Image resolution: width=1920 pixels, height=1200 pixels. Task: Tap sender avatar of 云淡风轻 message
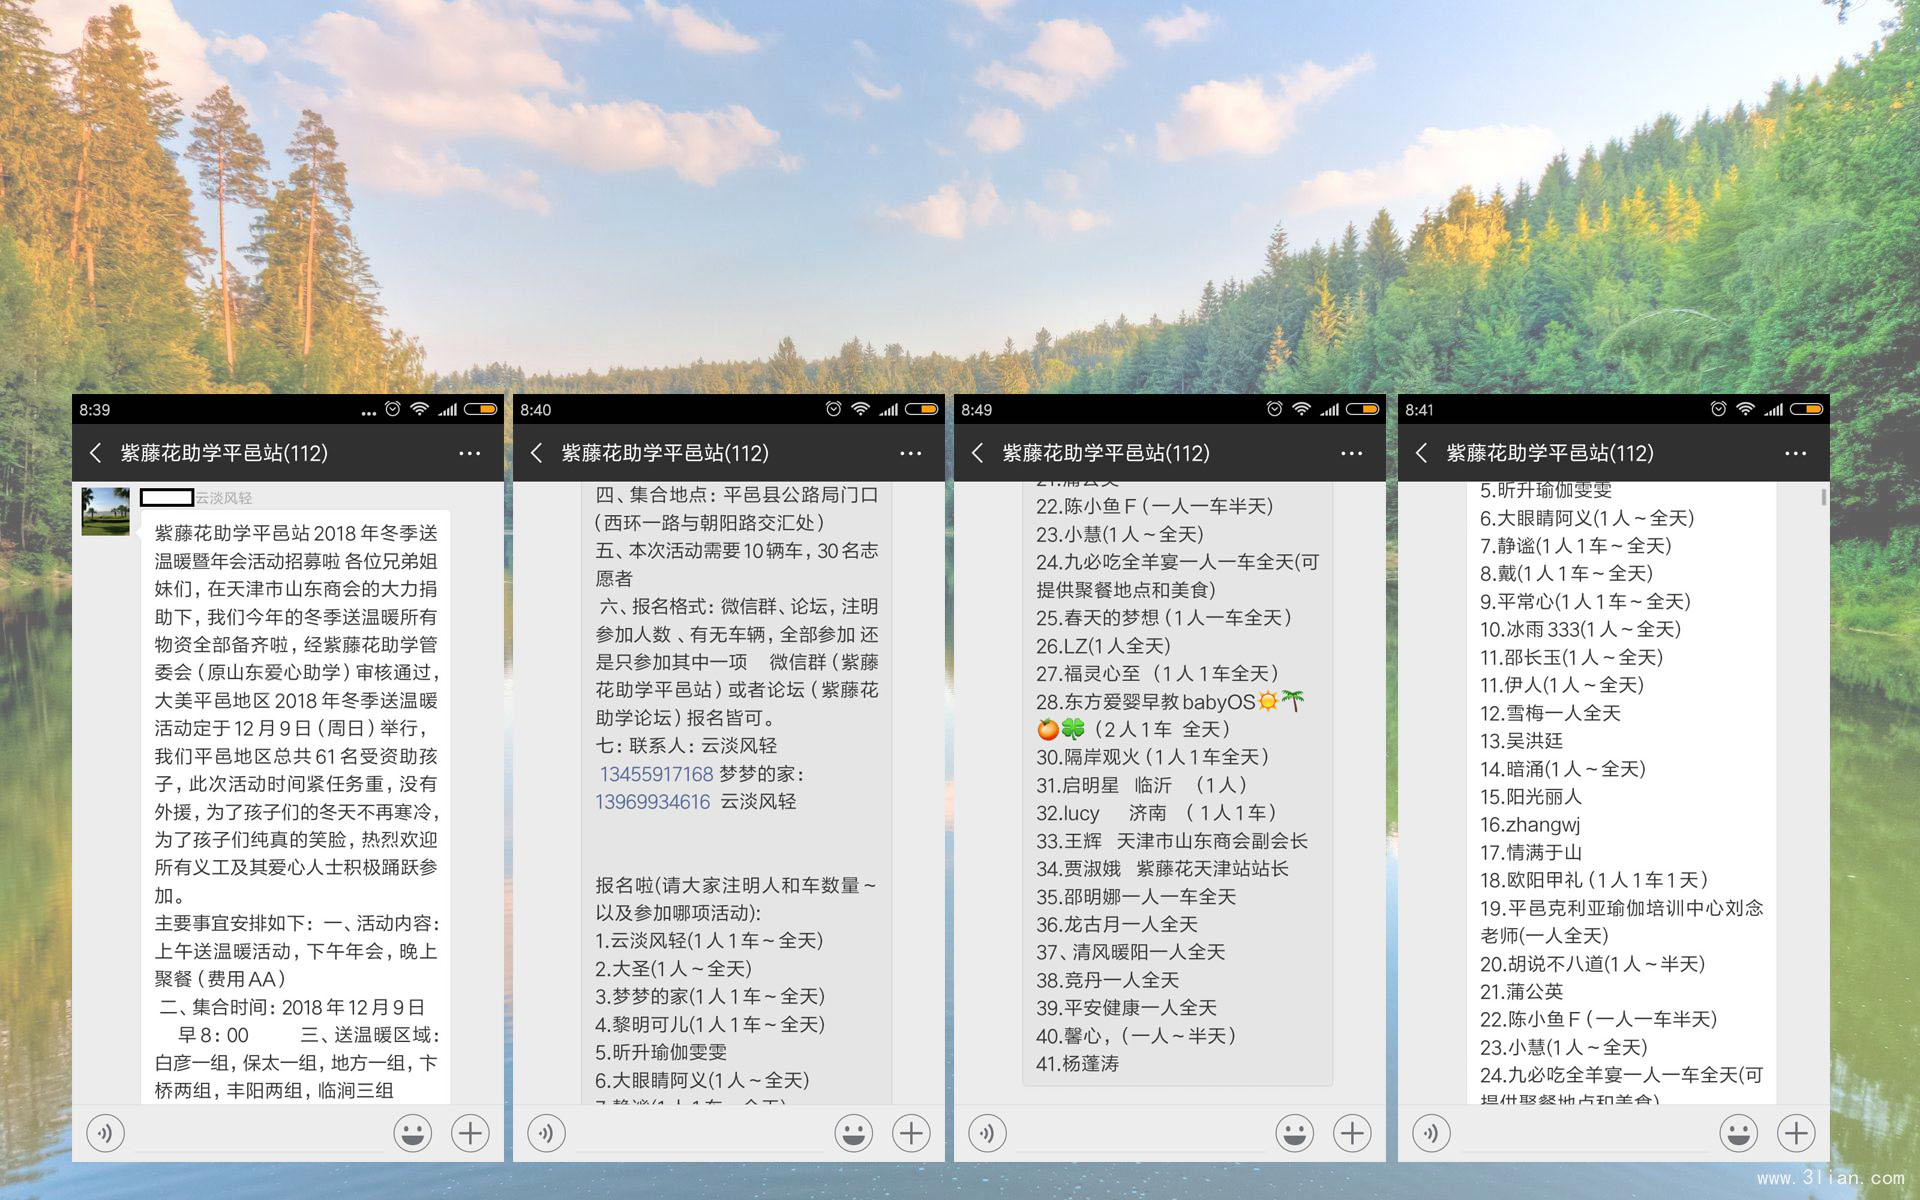(106, 511)
